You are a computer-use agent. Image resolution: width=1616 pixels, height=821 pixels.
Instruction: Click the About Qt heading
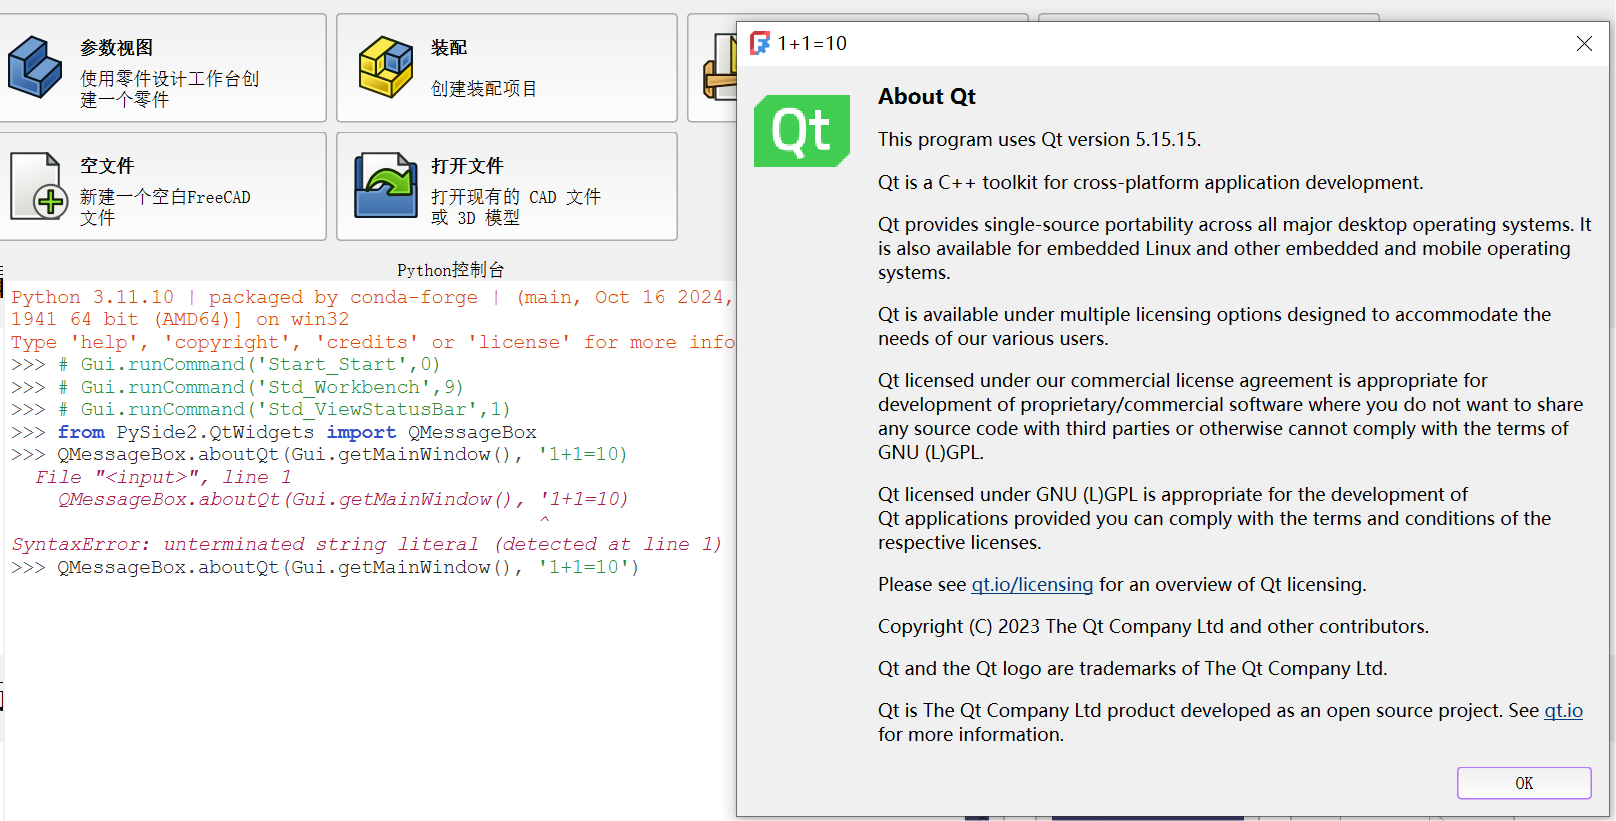[x=927, y=97]
